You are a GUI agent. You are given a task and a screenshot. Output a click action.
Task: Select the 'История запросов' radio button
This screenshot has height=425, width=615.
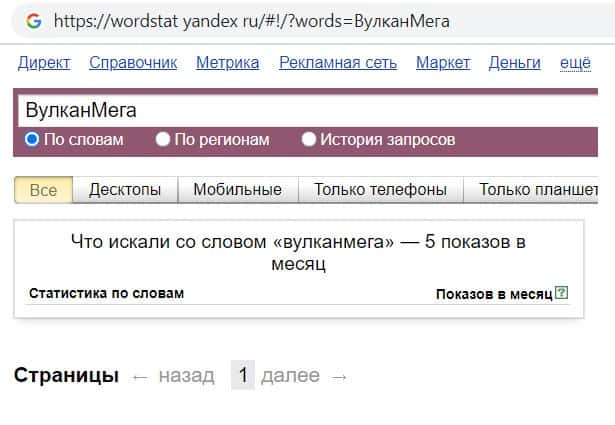pyautogui.click(x=309, y=140)
